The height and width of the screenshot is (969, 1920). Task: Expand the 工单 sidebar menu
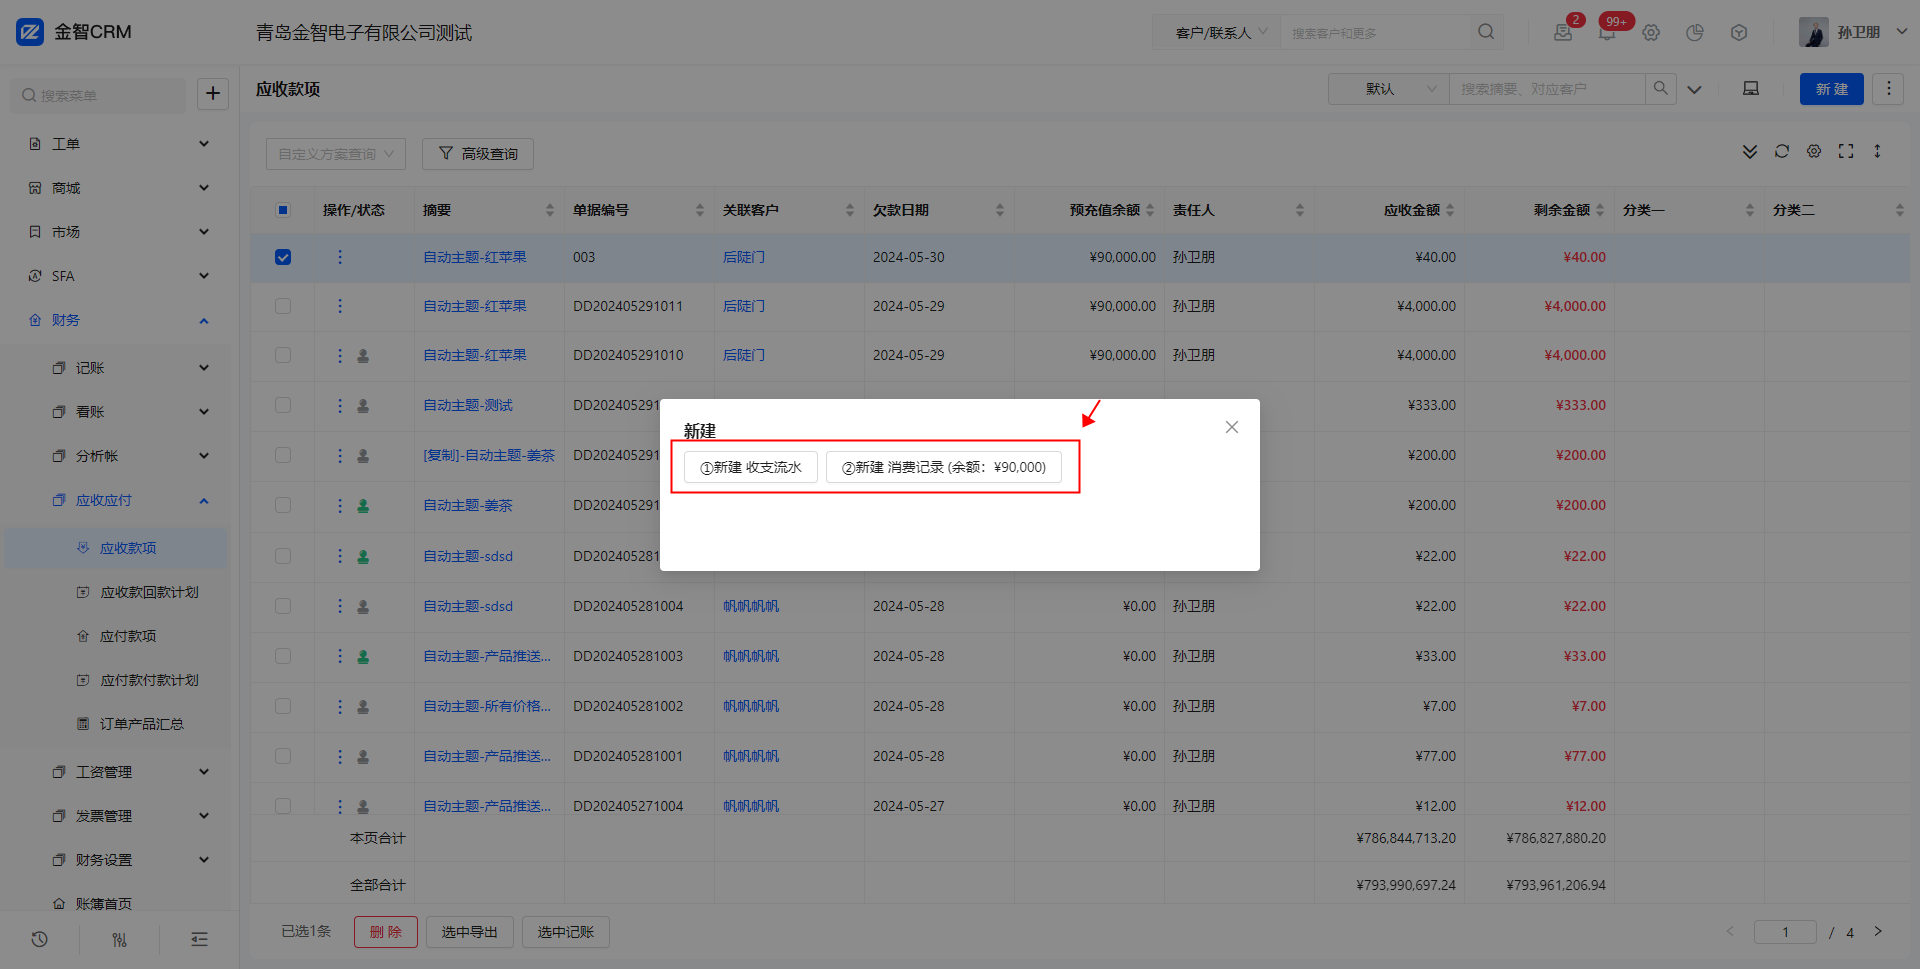point(119,144)
